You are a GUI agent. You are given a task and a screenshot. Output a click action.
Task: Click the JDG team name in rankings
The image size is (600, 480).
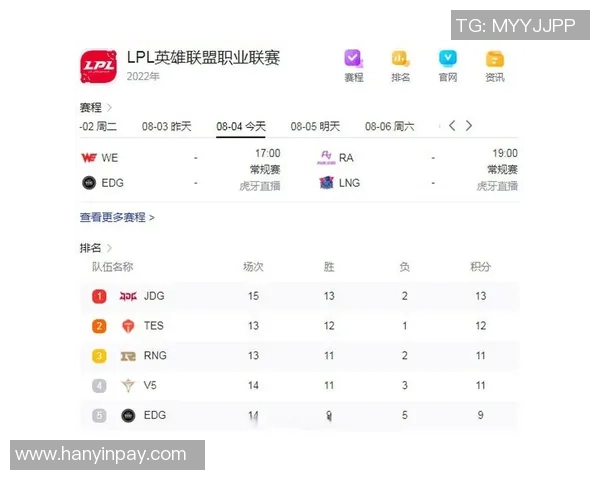[x=154, y=296]
